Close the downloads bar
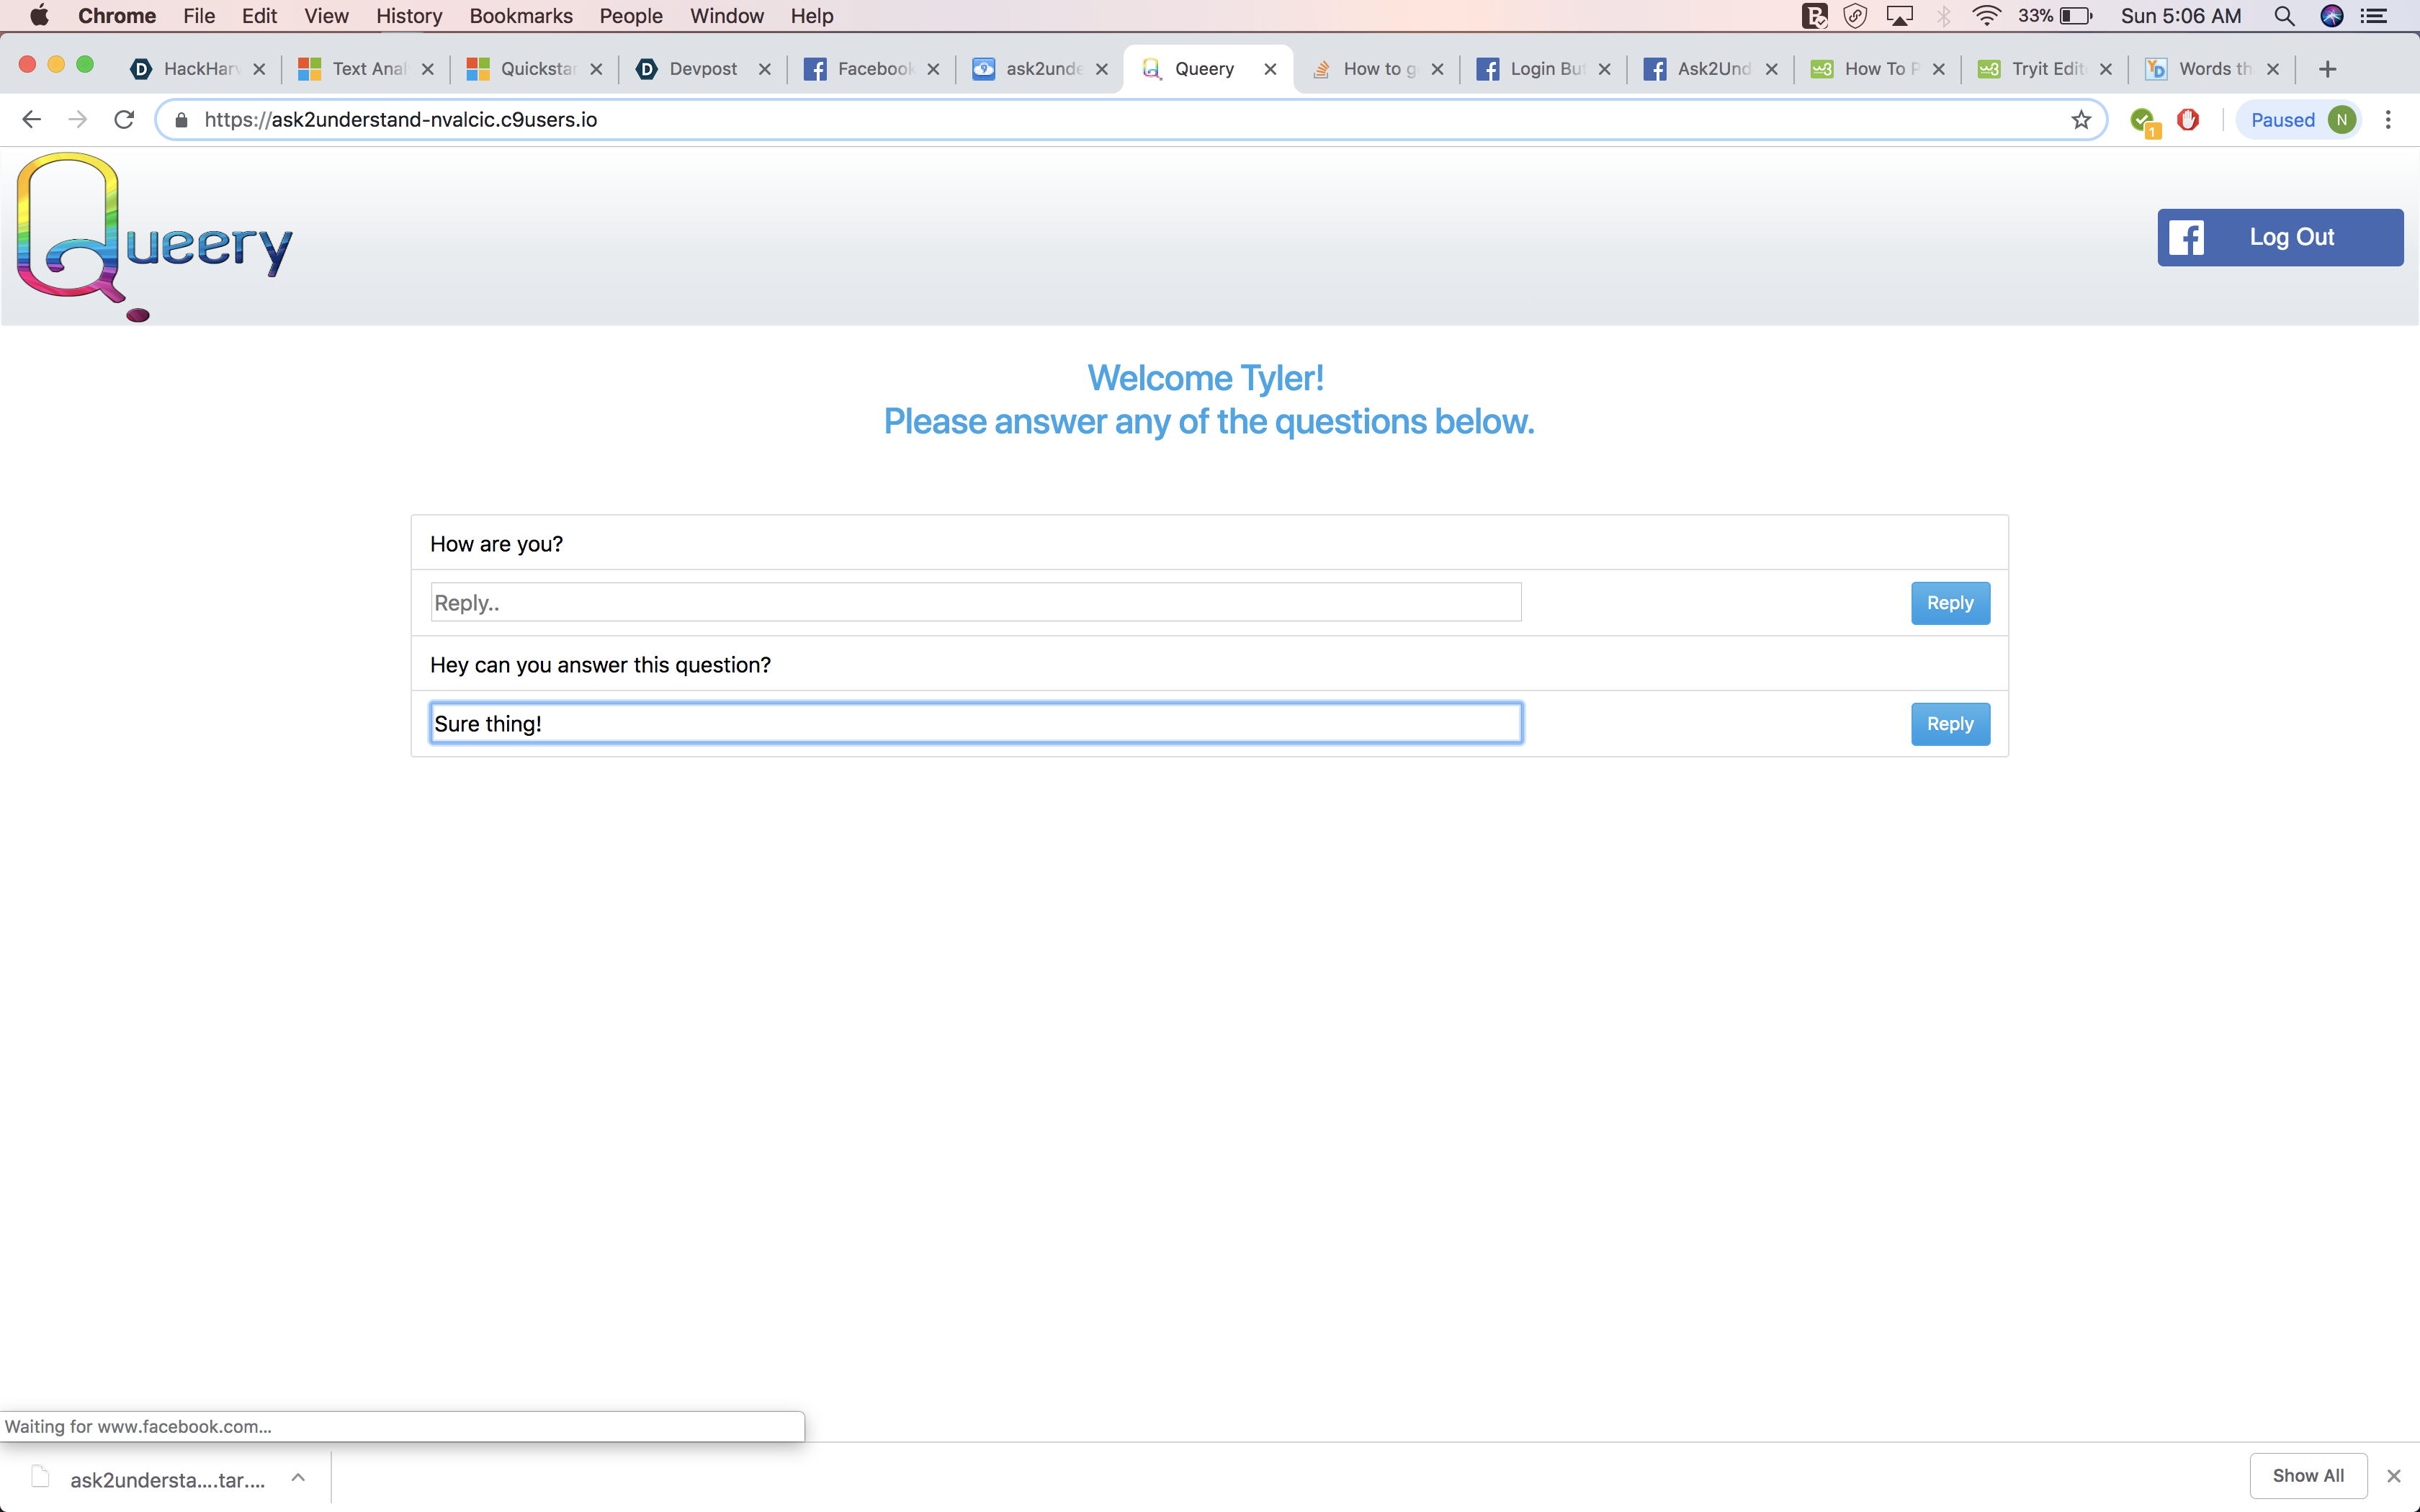Image resolution: width=2420 pixels, height=1512 pixels. [2394, 1476]
